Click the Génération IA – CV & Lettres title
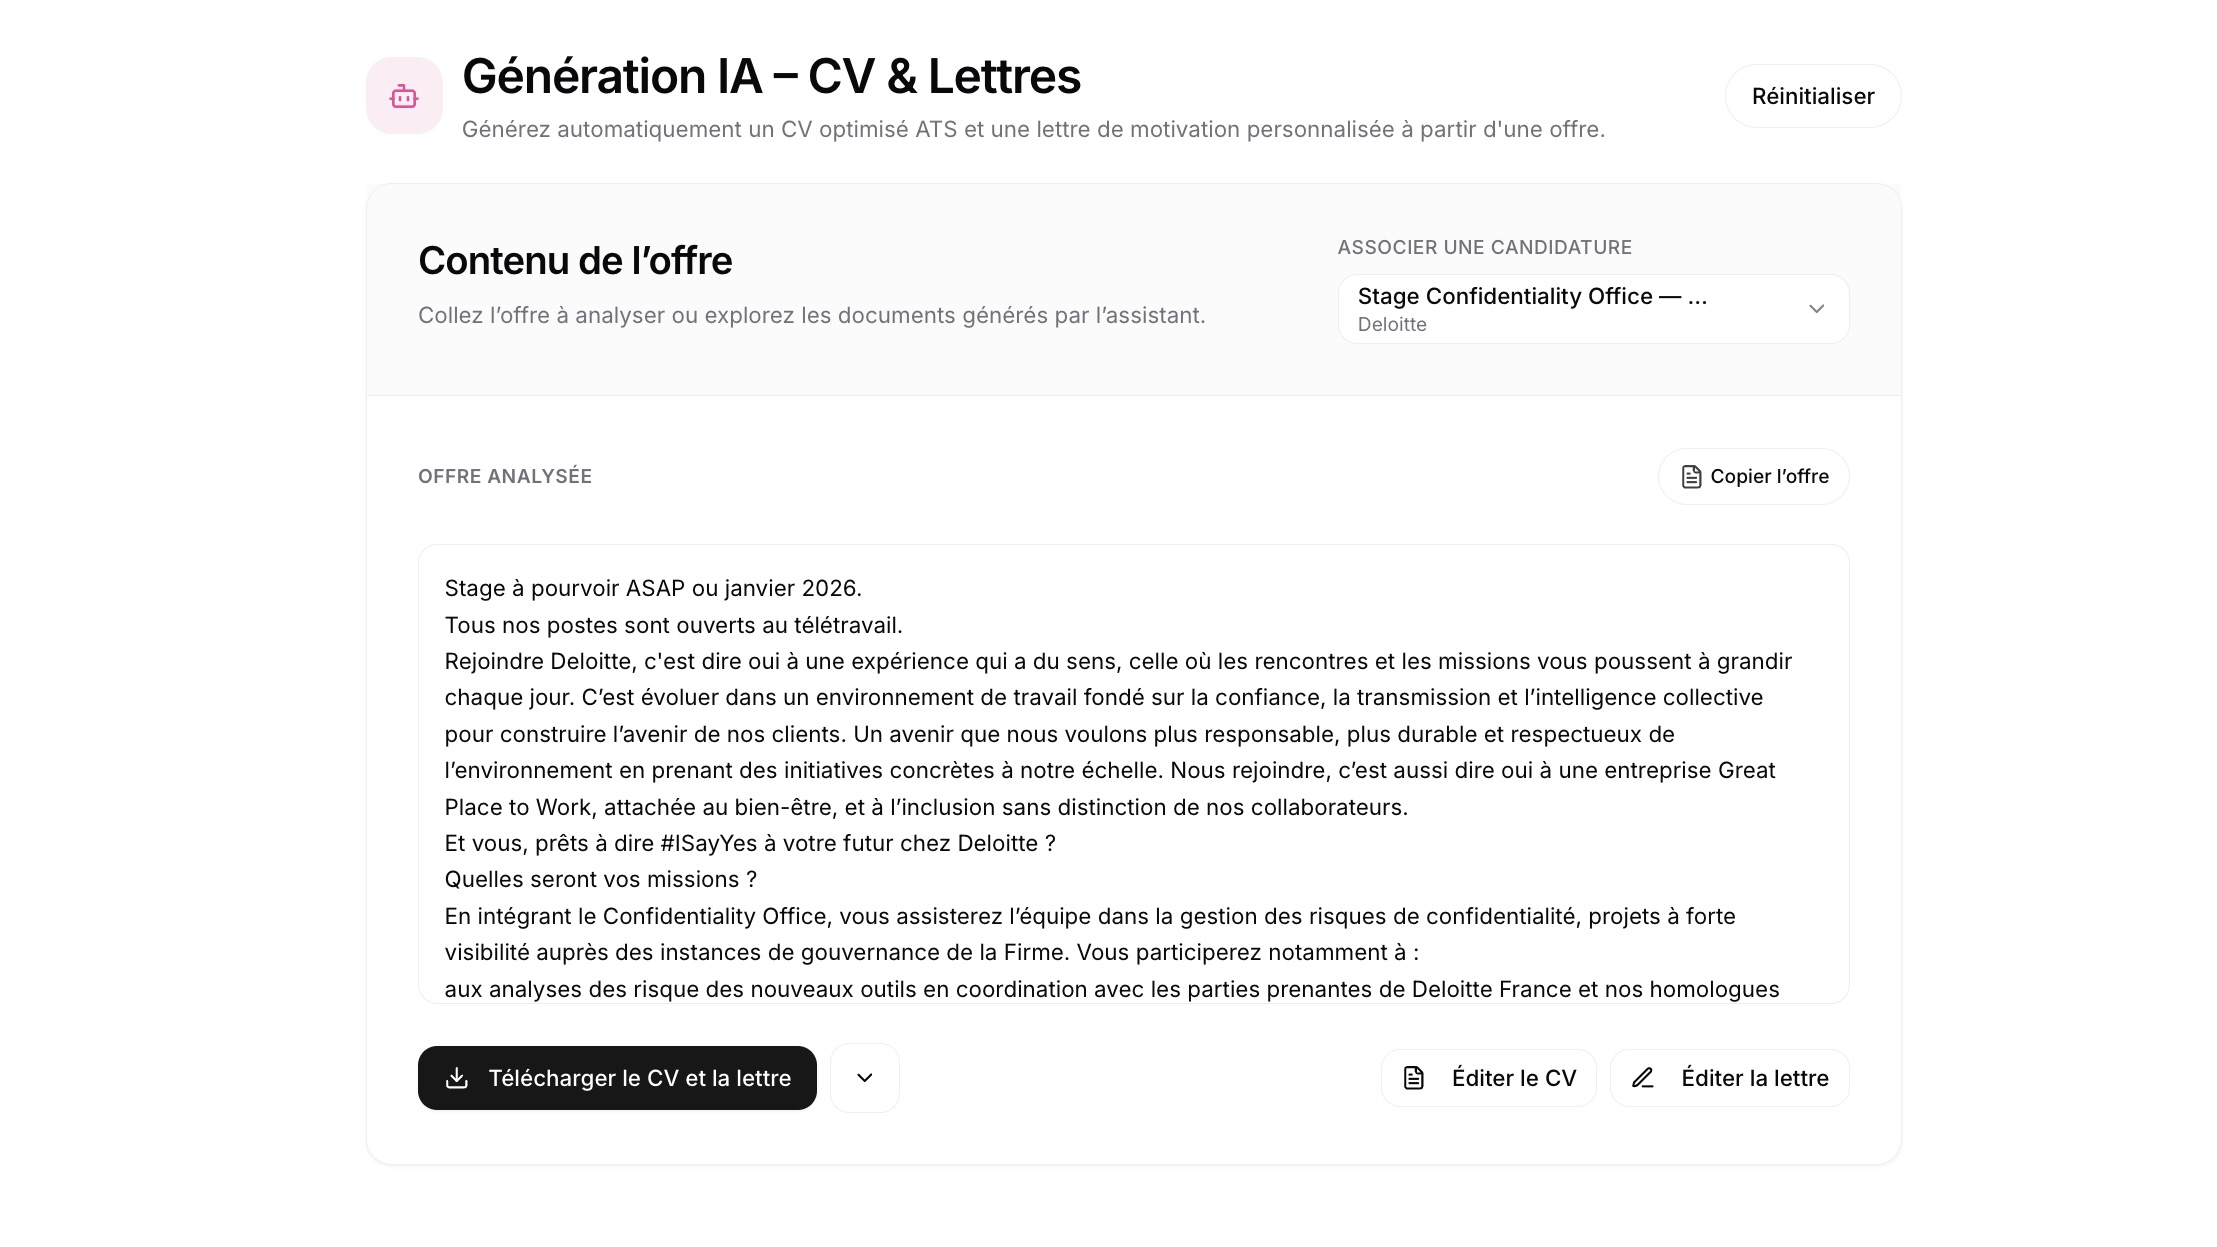 (x=771, y=77)
